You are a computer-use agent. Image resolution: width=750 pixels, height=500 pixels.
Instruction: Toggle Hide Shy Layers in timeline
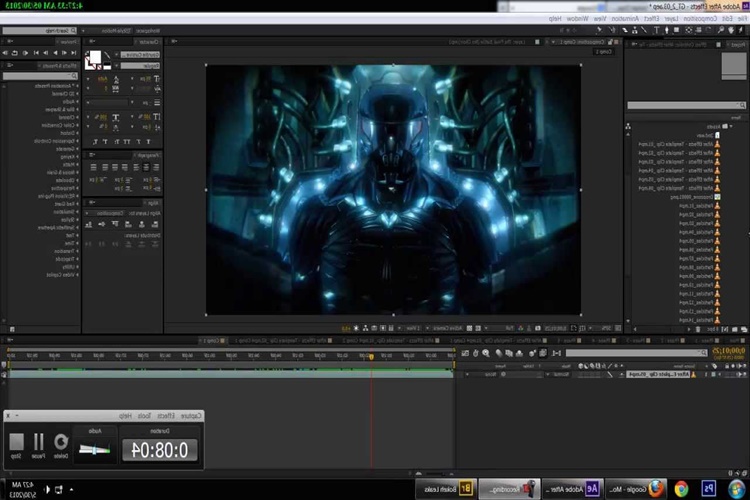click(x=519, y=353)
